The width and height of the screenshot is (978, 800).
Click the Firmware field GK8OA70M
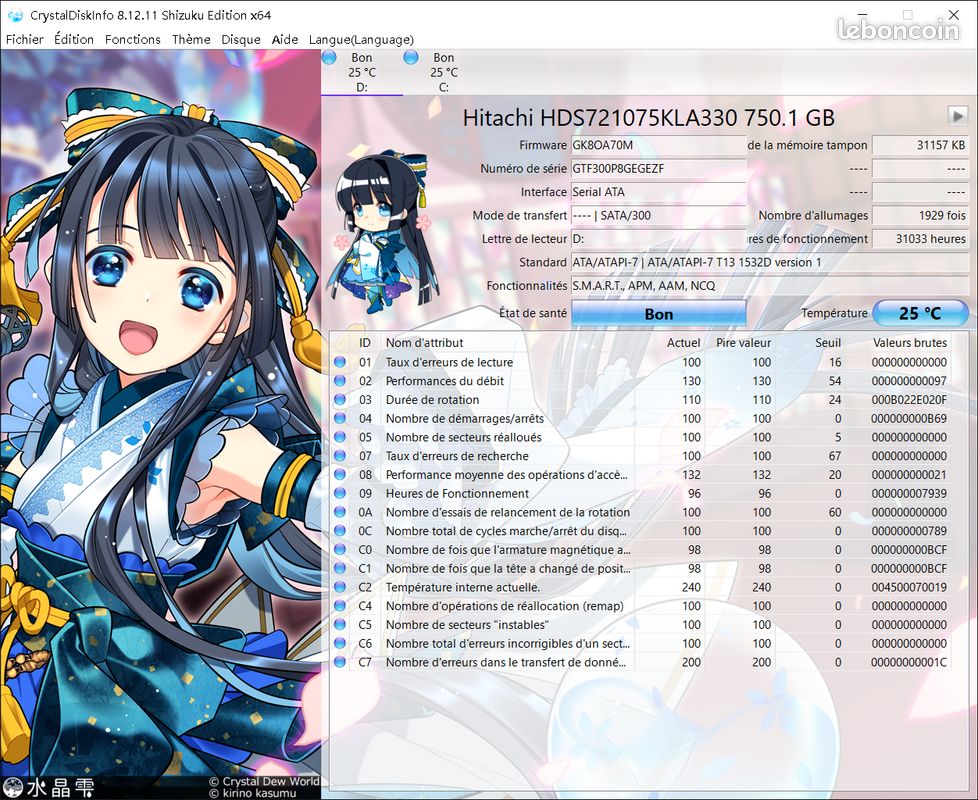coord(659,145)
